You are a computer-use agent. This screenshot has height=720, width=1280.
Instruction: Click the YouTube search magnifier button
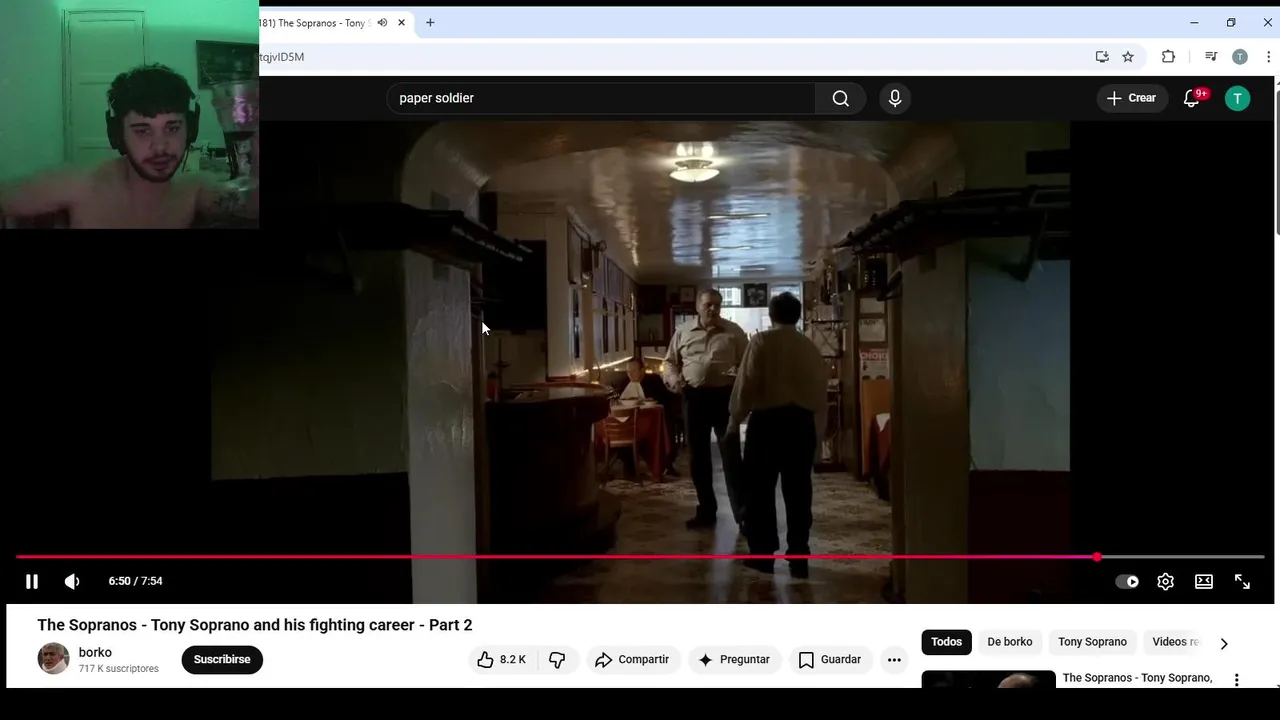[841, 98]
